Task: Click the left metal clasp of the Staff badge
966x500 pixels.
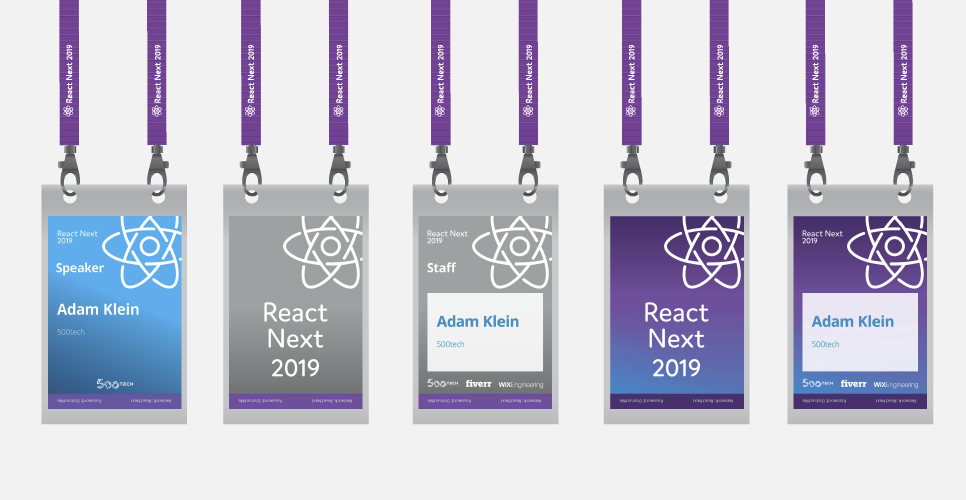Action: pos(440,171)
